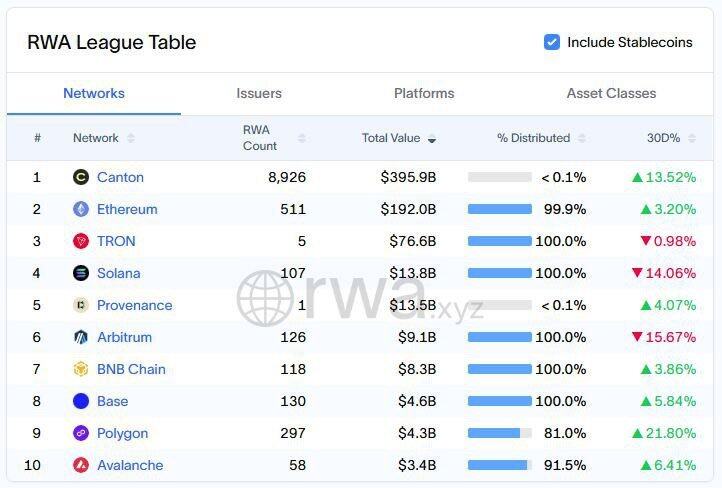Click the Ethereum diamond logo icon

[x=81, y=209]
